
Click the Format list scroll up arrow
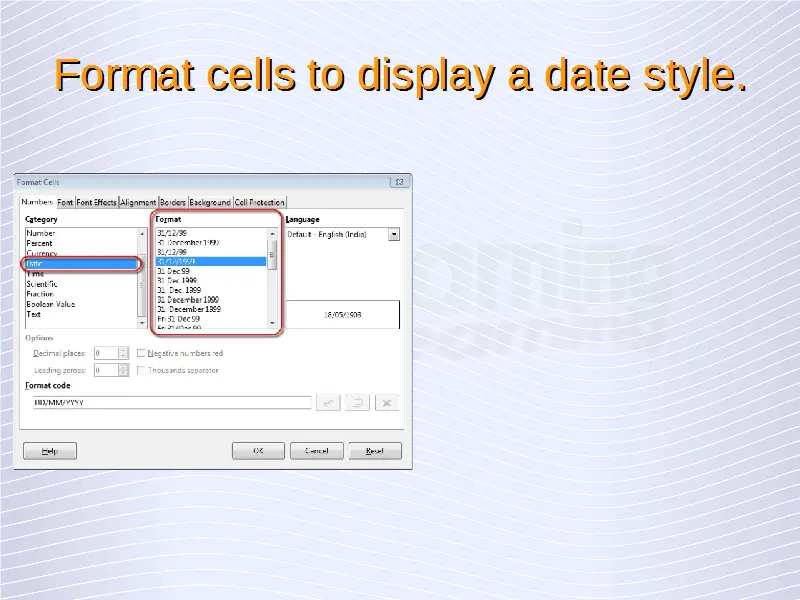[x=272, y=234]
